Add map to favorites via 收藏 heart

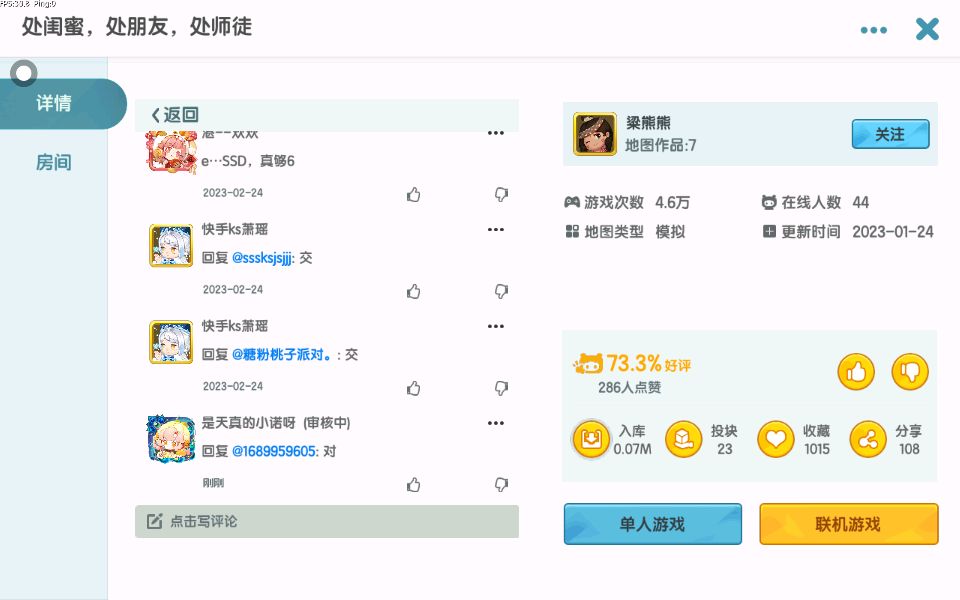click(x=775, y=439)
